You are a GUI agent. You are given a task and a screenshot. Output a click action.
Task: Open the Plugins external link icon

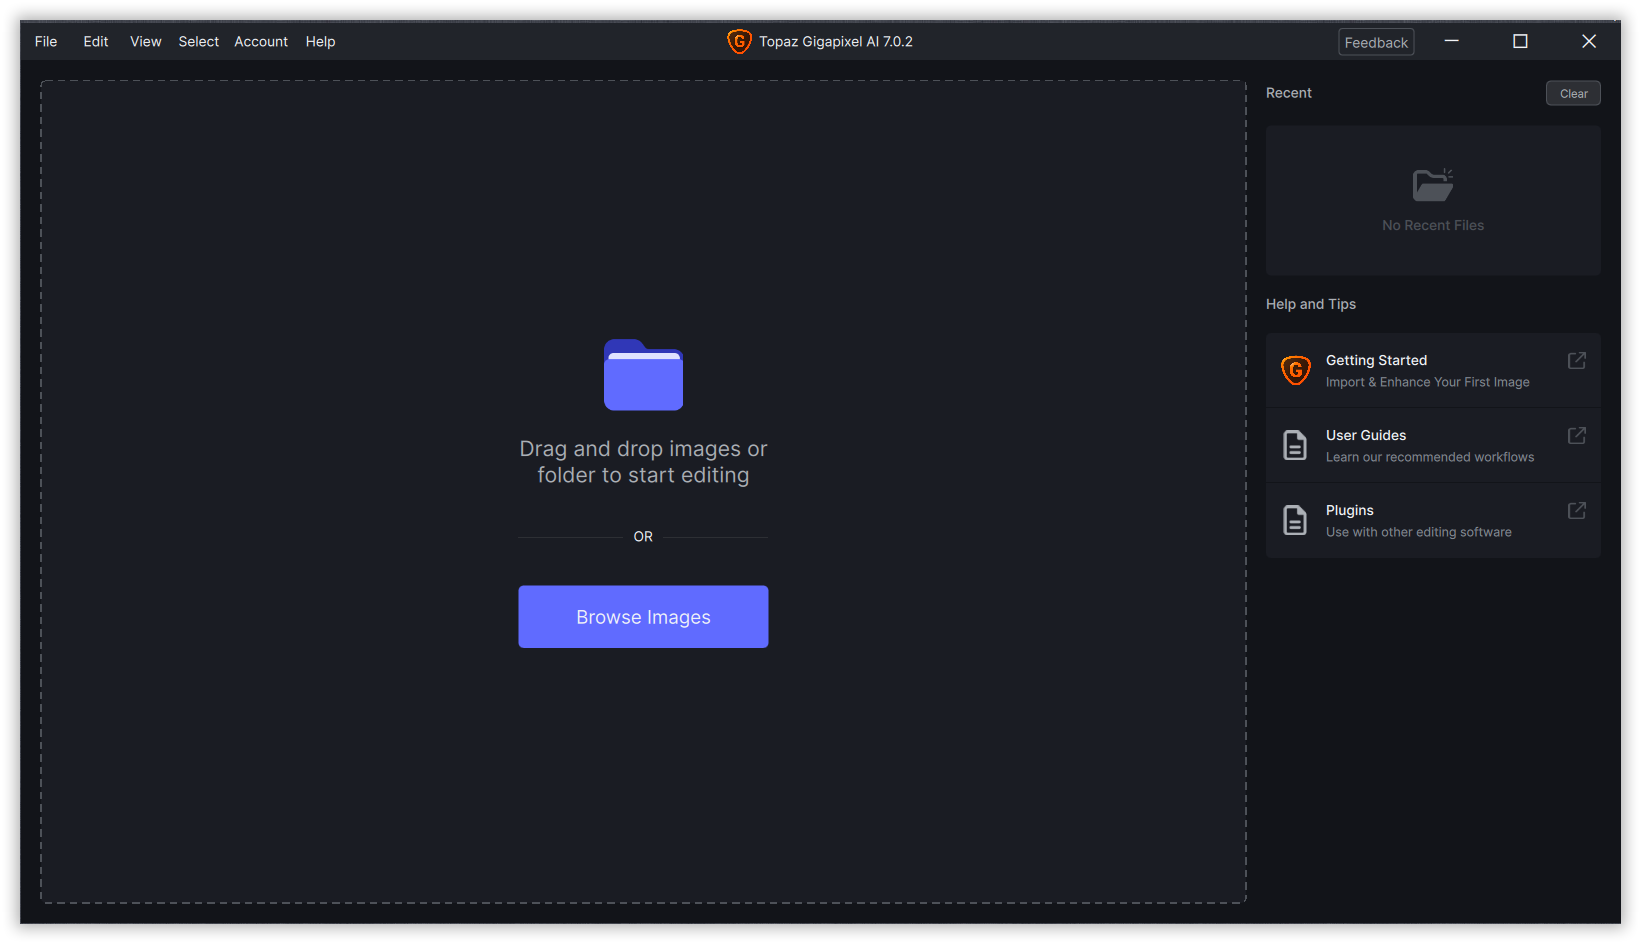pyautogui.click(x=1576, y=510)
